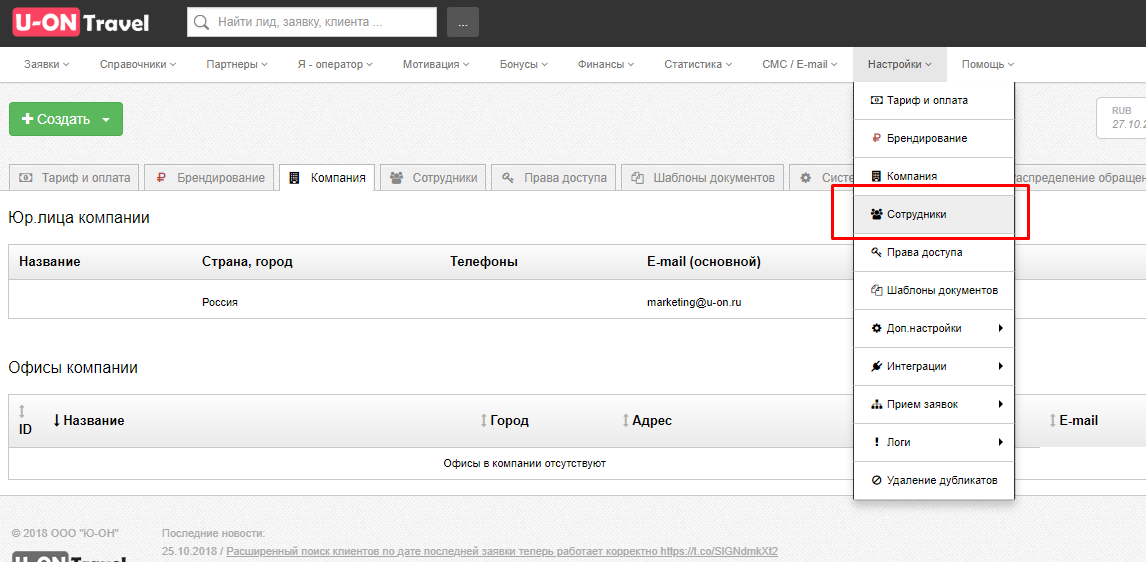Click the ban icon beside Удаление дубликатов

[876, 480]
